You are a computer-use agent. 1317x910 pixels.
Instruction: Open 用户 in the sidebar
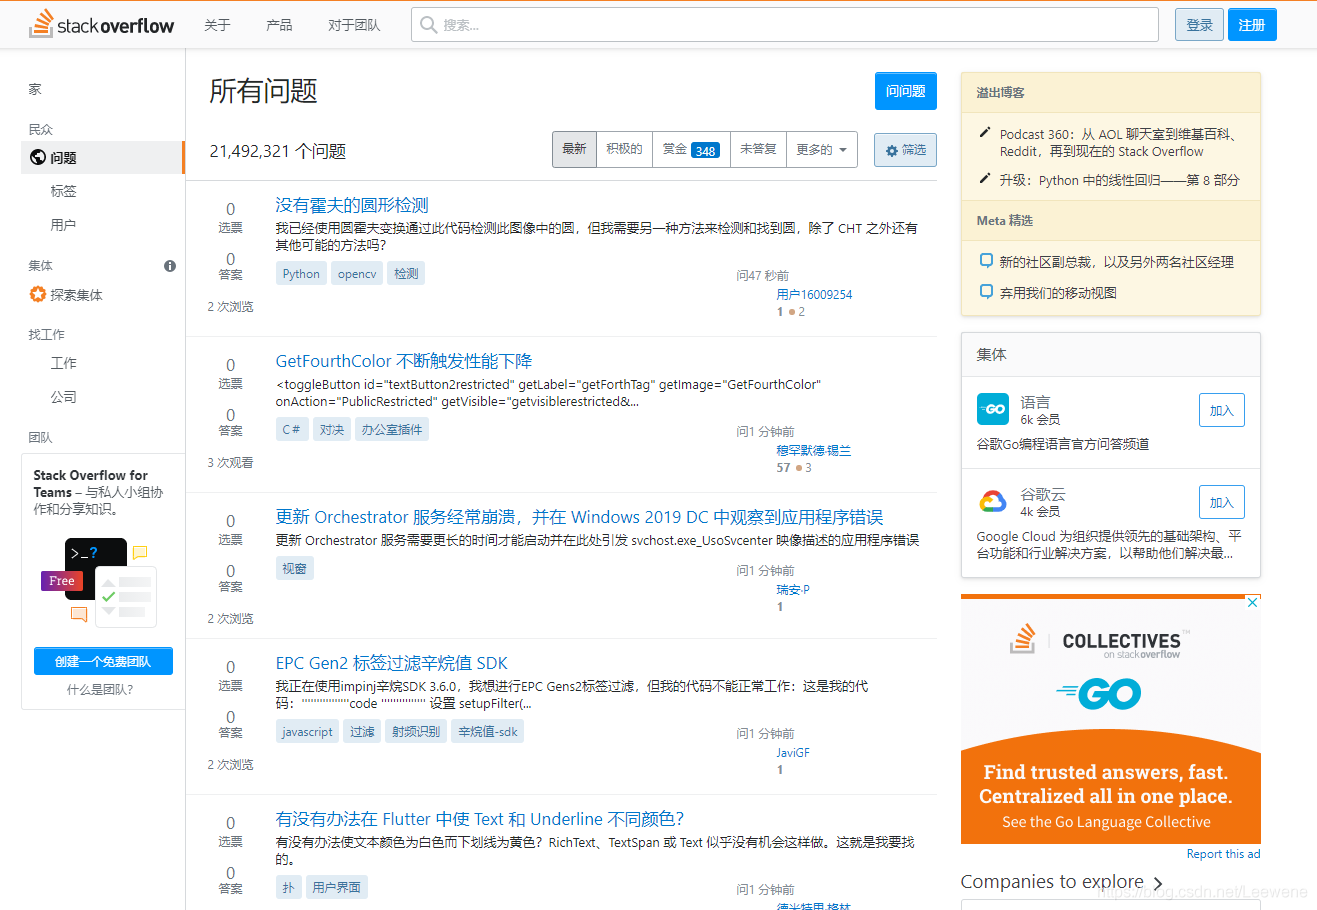pyautogui.click(x=63, y=225)
